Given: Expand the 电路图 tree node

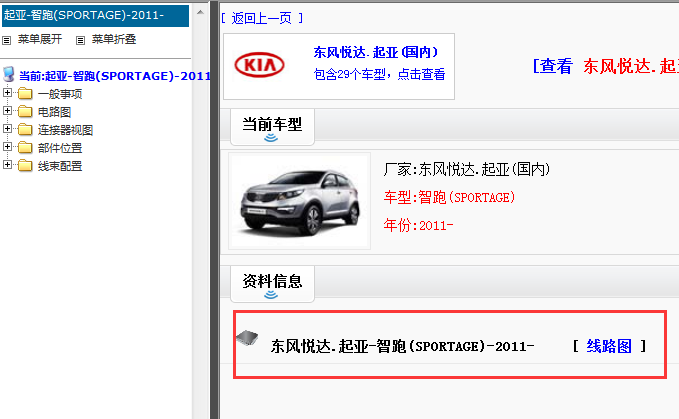Looking at the screenshot, I should point(7,111).
